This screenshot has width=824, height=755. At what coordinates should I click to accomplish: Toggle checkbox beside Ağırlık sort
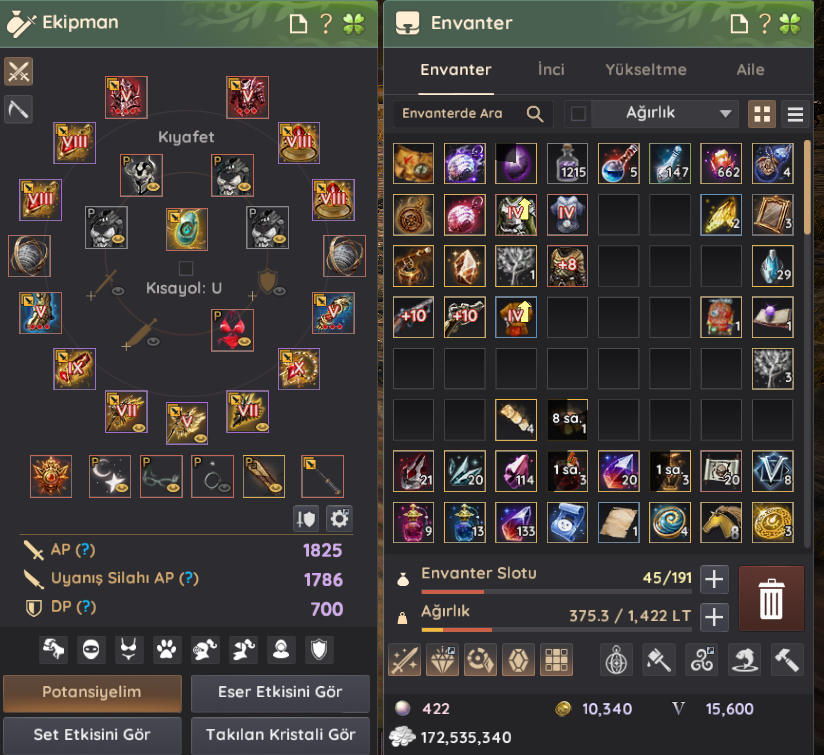578,113
